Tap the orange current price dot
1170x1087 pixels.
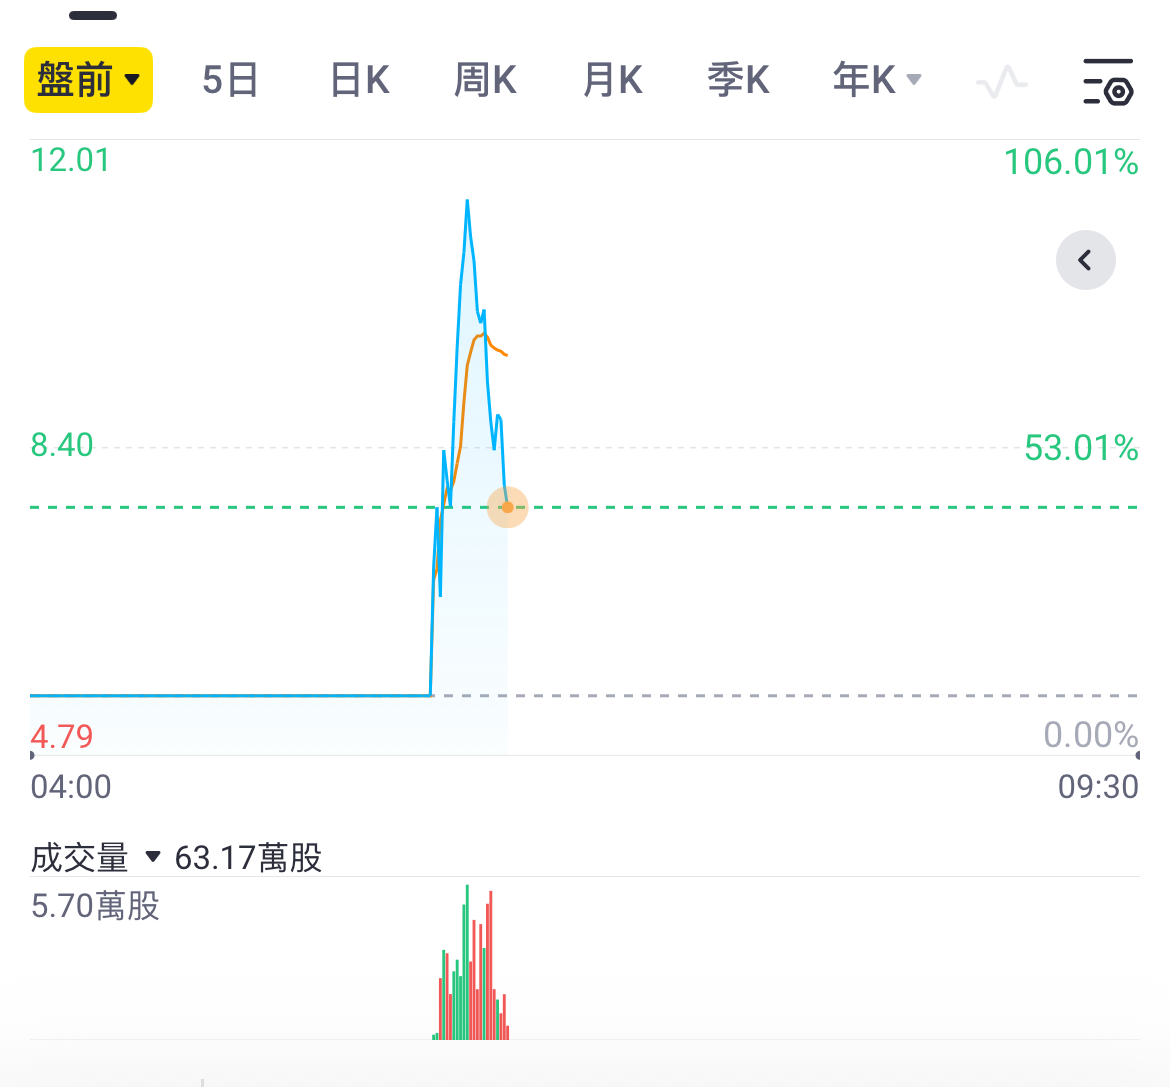point(507,507)
